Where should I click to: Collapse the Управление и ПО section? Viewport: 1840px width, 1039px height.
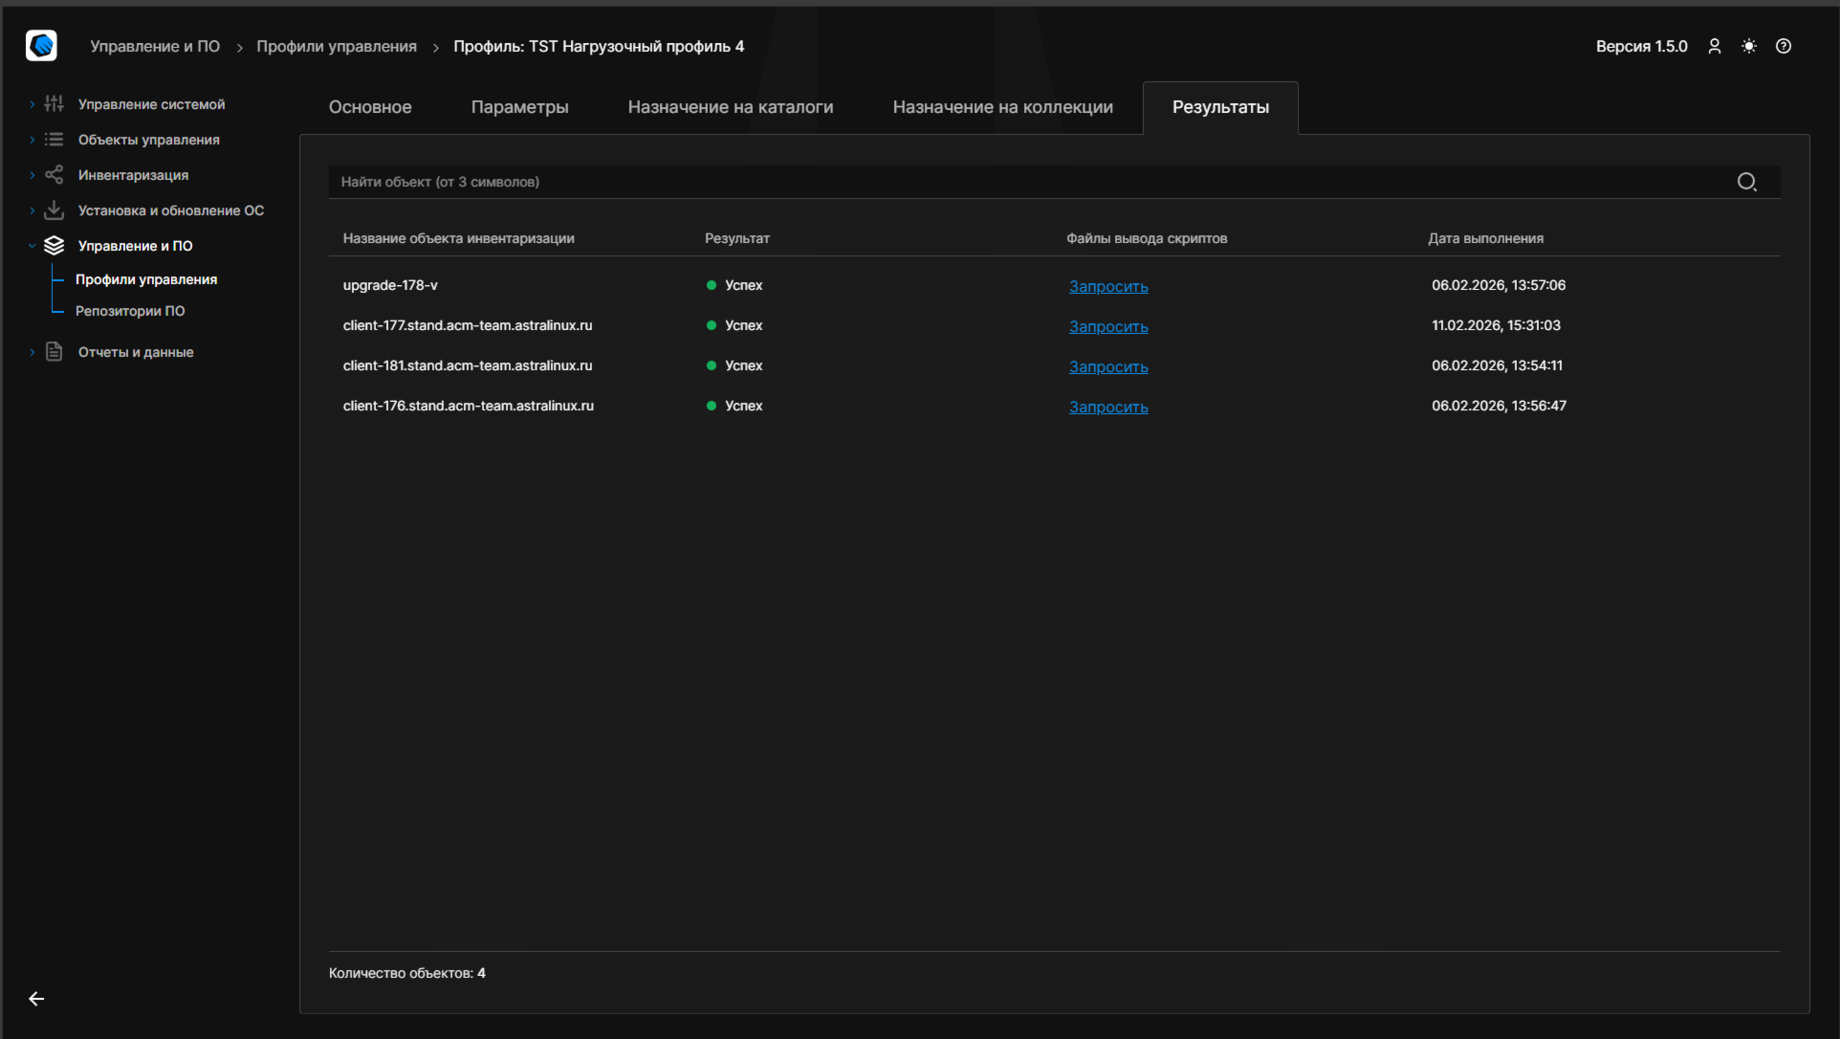(32, 246)
